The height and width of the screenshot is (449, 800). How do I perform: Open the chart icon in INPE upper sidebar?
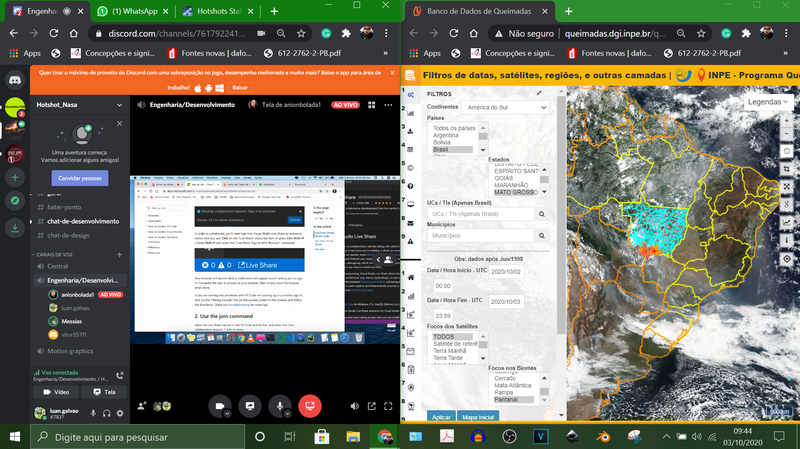[411, 113]
